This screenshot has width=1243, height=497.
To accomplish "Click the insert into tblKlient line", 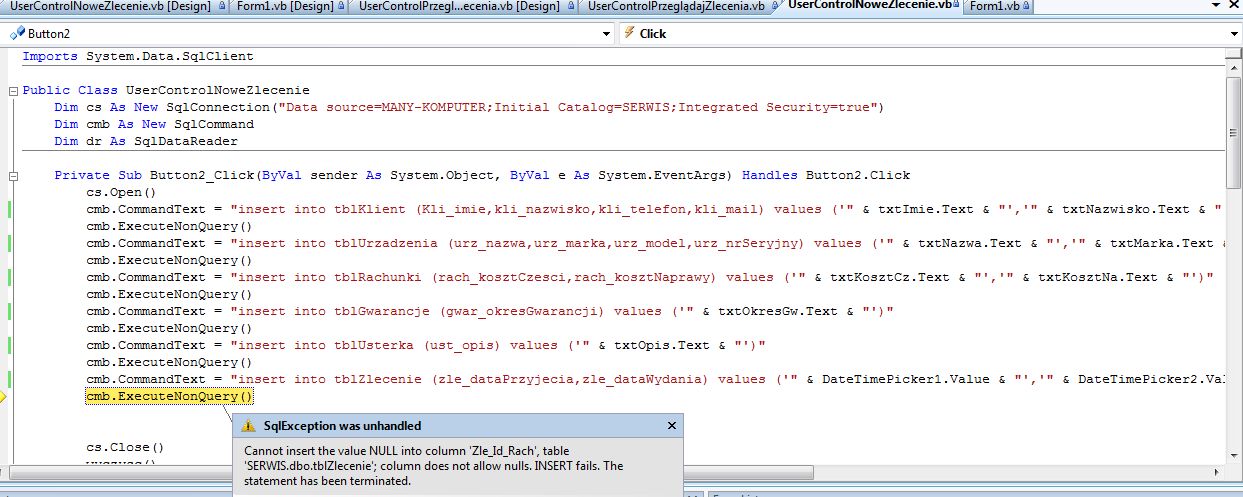I will pyautogui.click(x=655, y=209).
